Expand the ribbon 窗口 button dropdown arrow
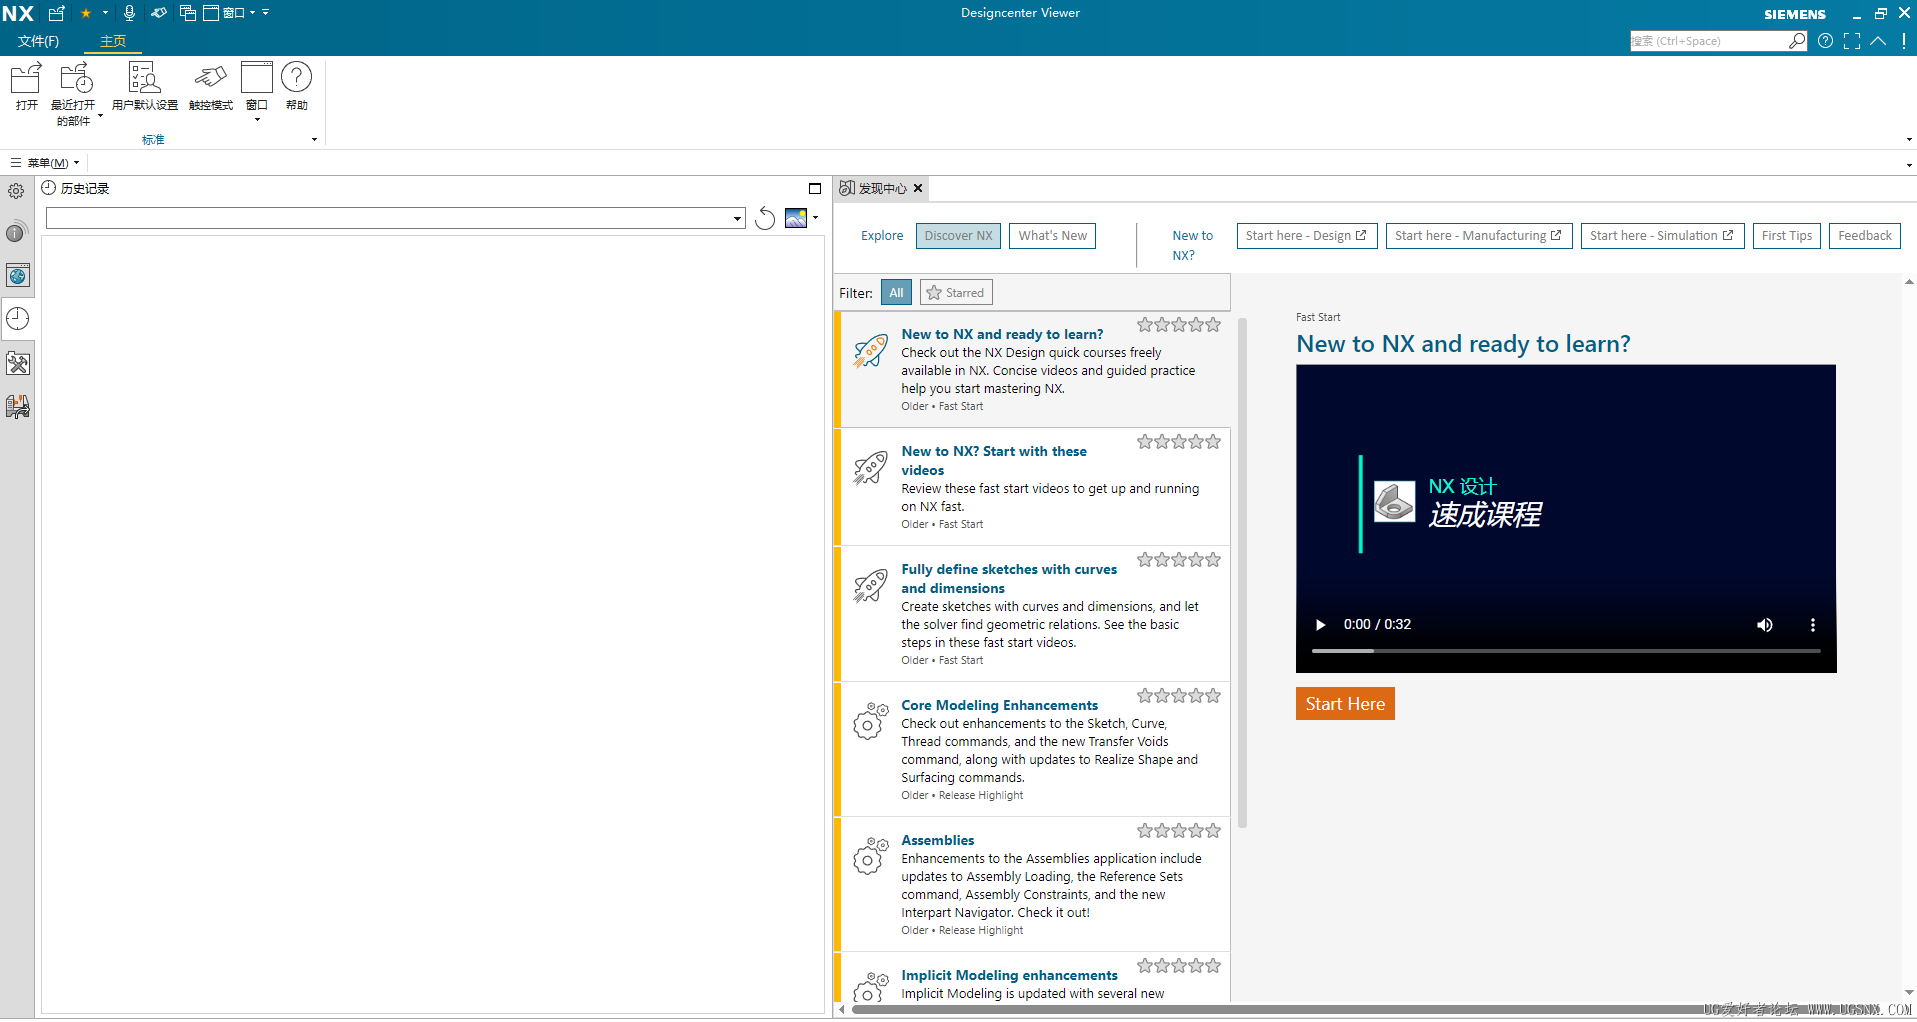Image resolution: width=1917 pixels, height=1022 pixels. coord(257,120)
